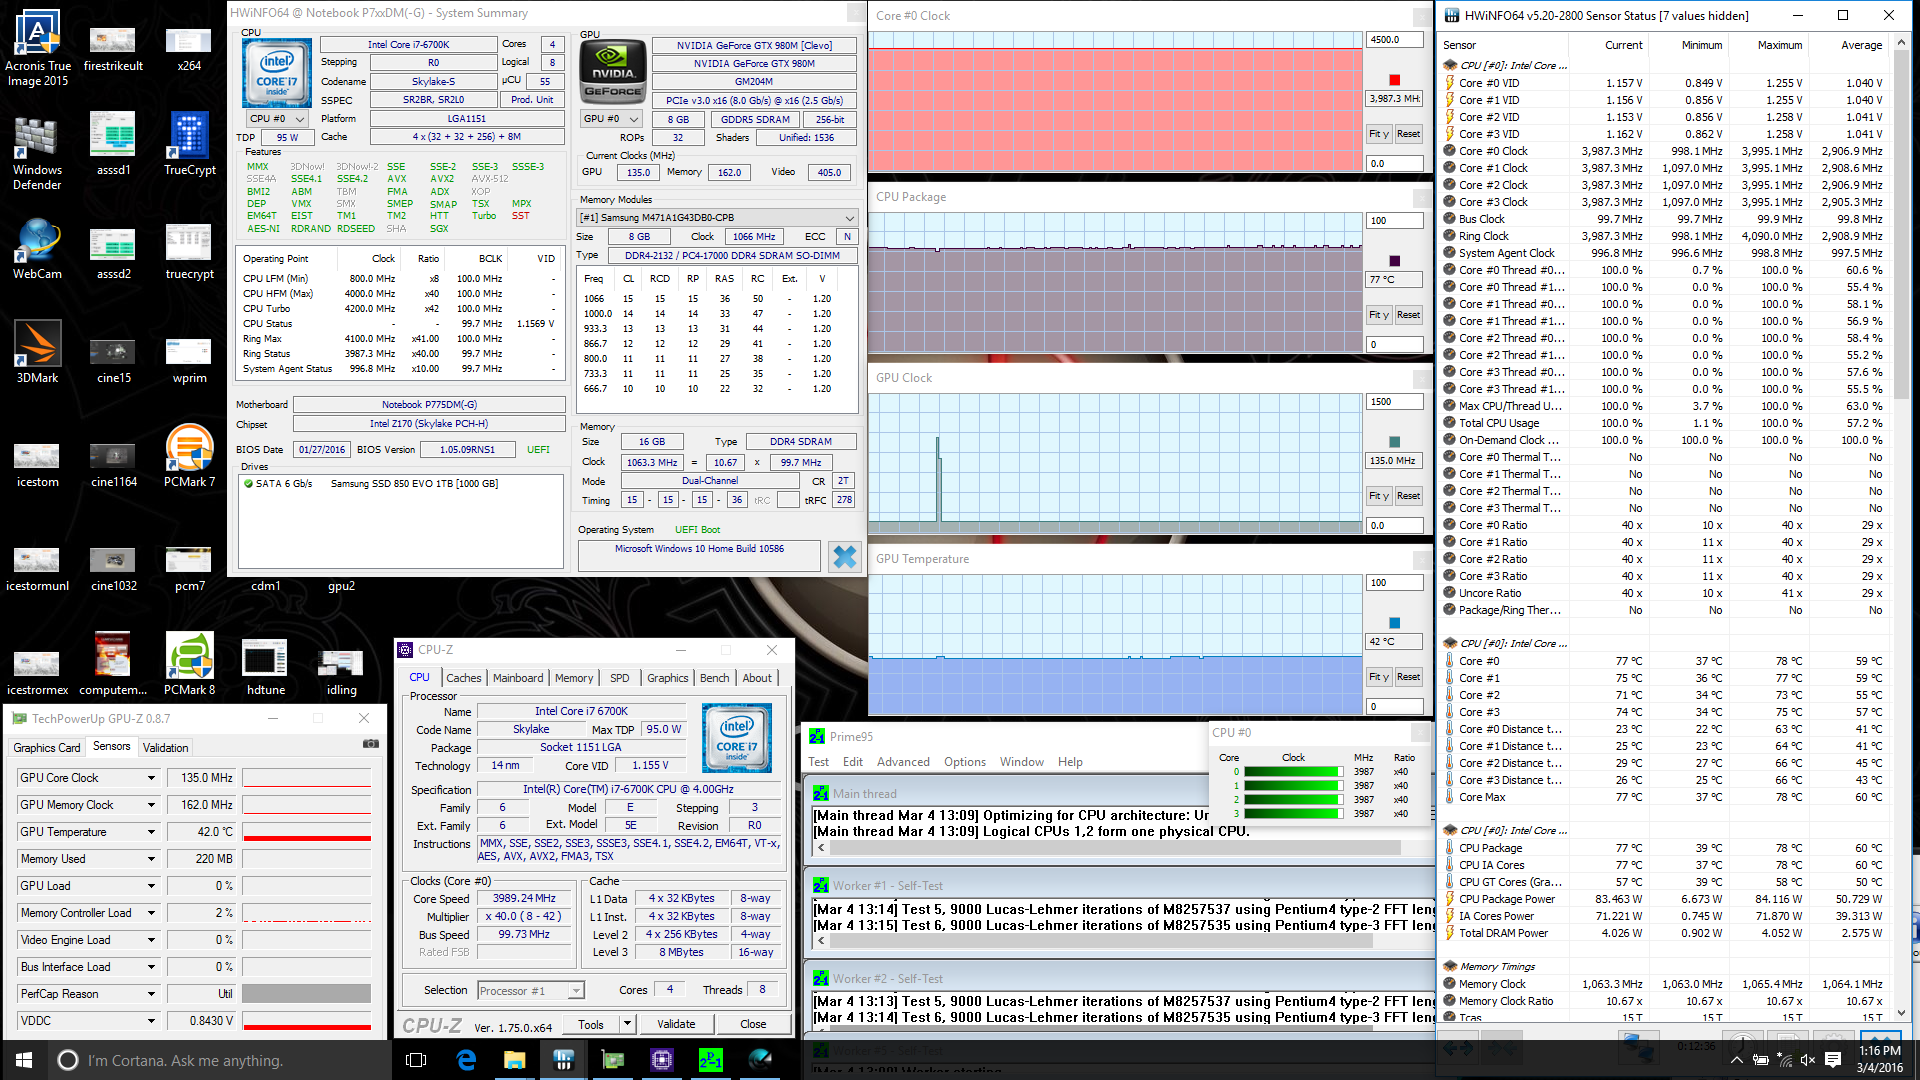Click Reset in GPU Clock graph

(x=1408, y=496)
